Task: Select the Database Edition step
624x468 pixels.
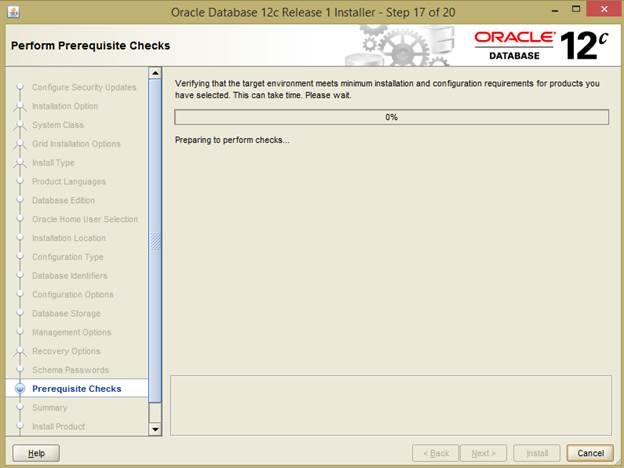Action: 63,200
